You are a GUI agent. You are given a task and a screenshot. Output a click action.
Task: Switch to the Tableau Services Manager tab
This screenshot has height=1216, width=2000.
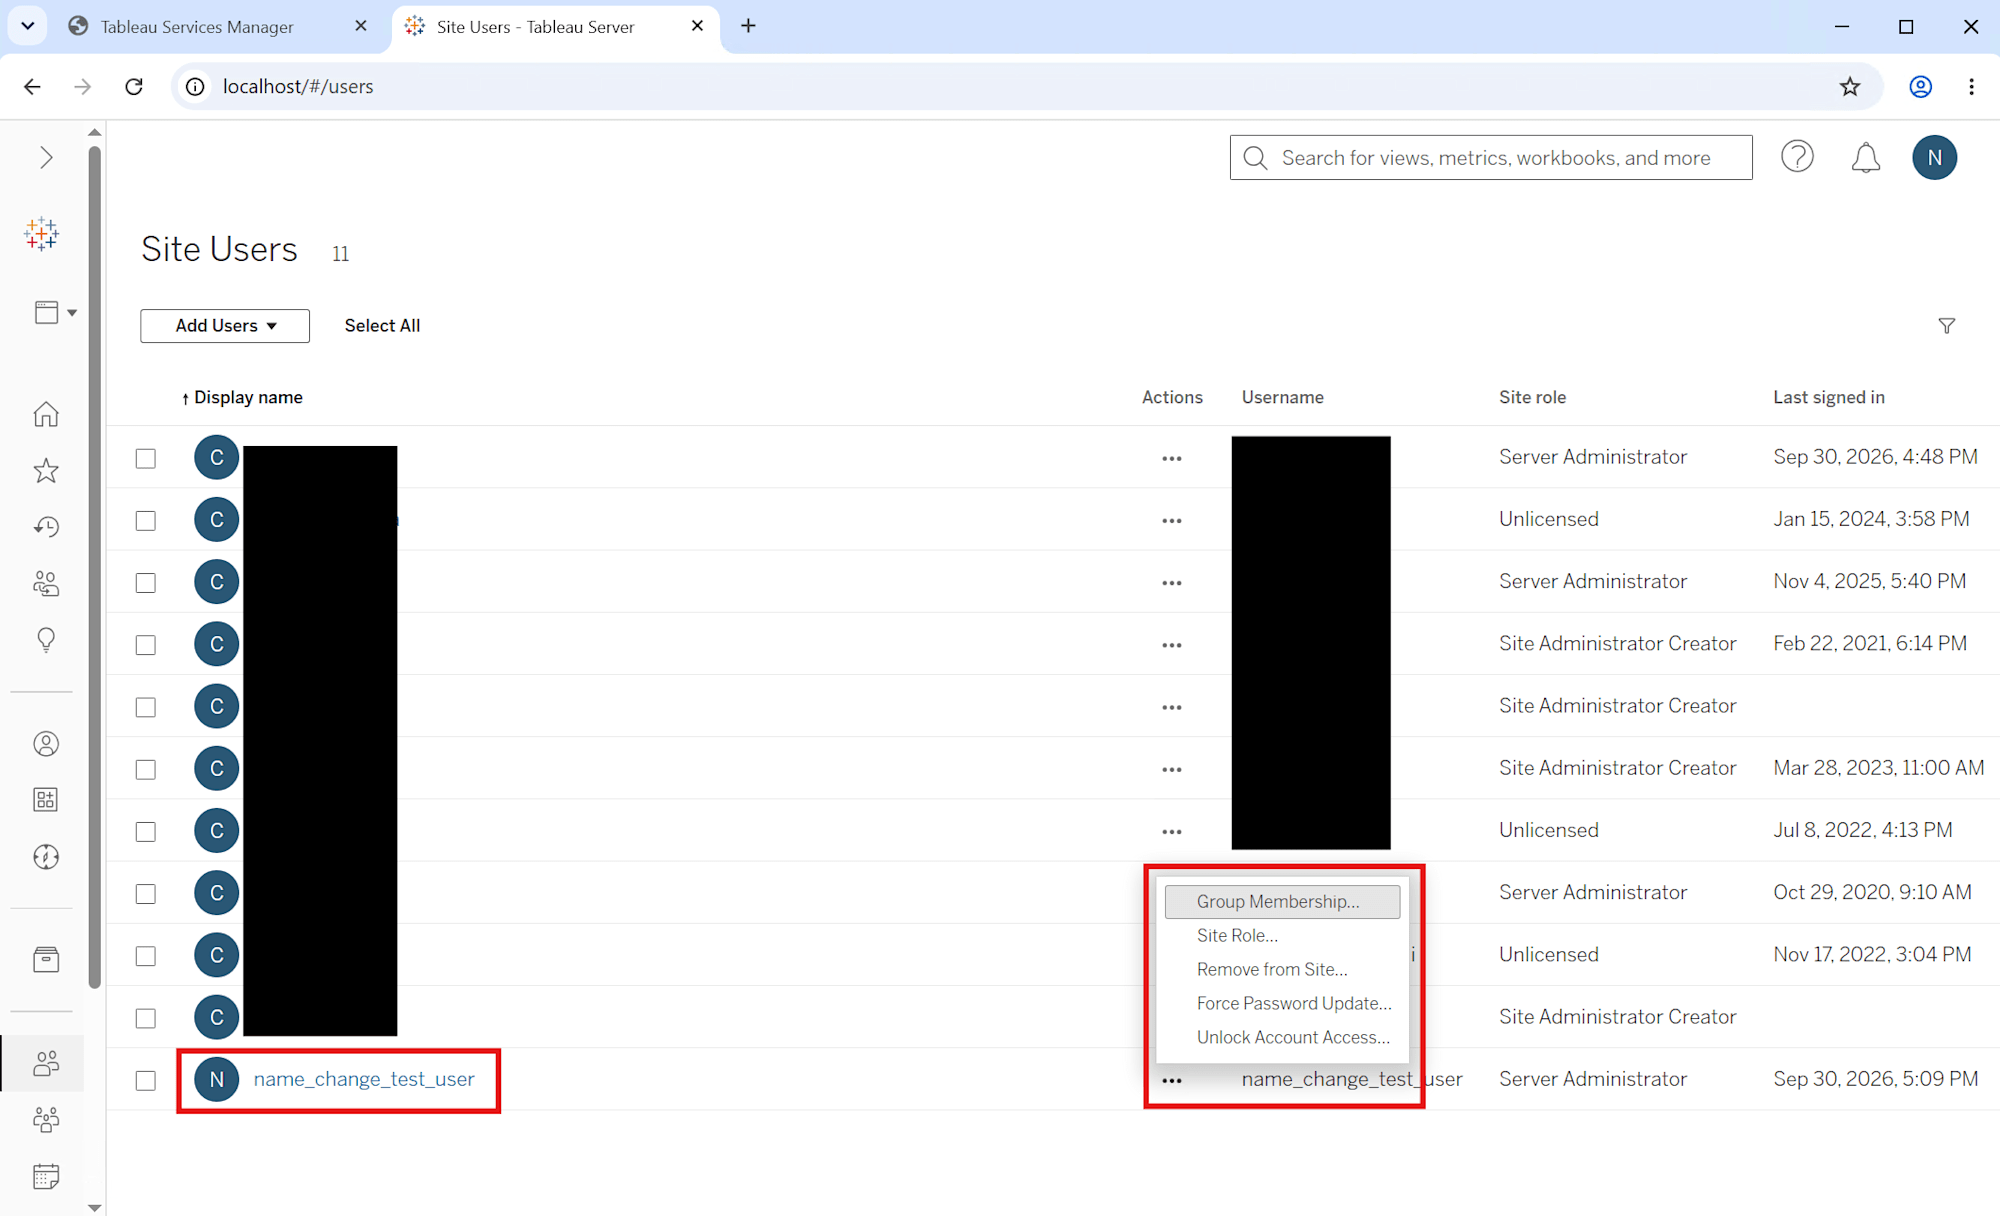[197, 27]
